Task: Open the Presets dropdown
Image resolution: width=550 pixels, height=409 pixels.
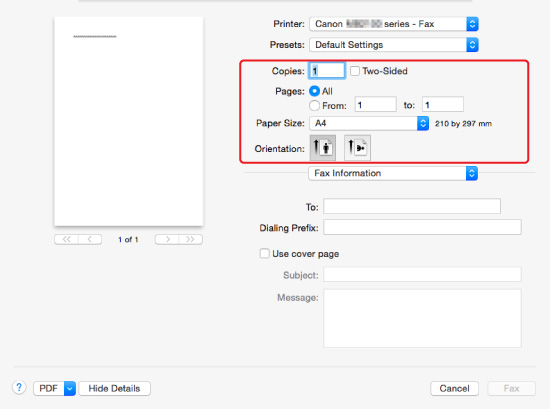Action: click(394, 45)
